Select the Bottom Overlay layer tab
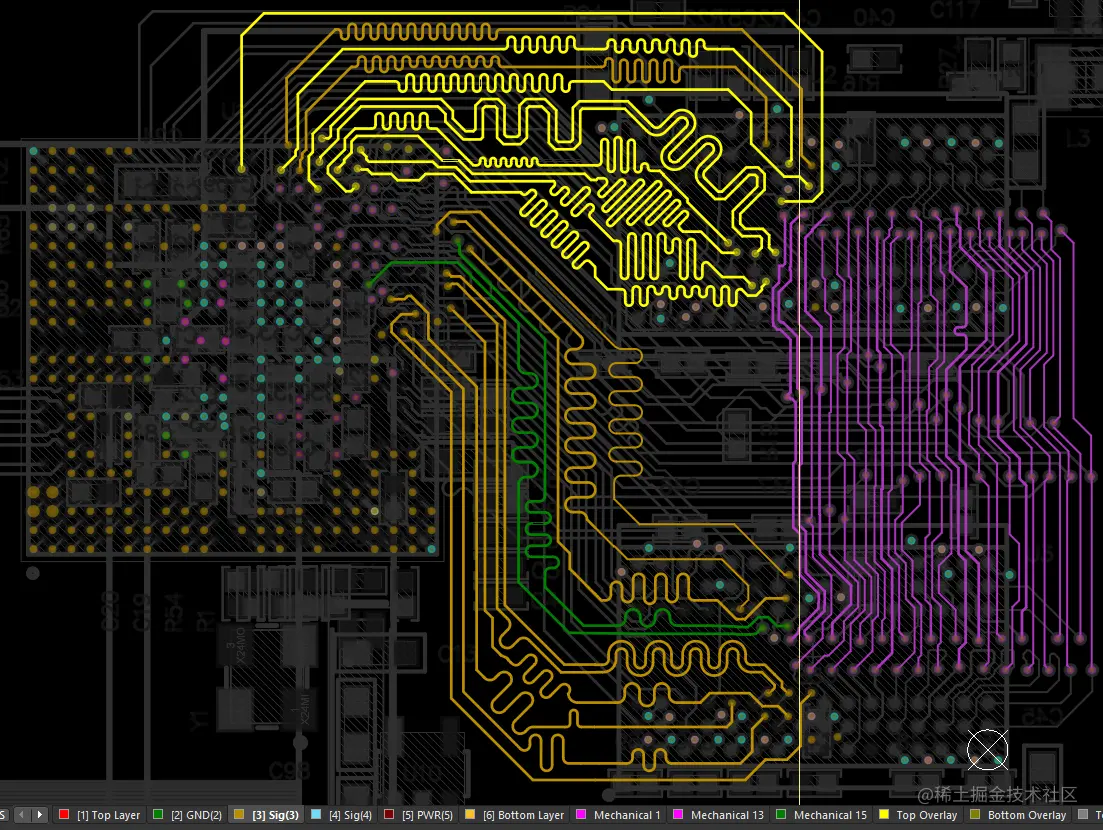1103x830 pixels. [x=1019, y=815]
